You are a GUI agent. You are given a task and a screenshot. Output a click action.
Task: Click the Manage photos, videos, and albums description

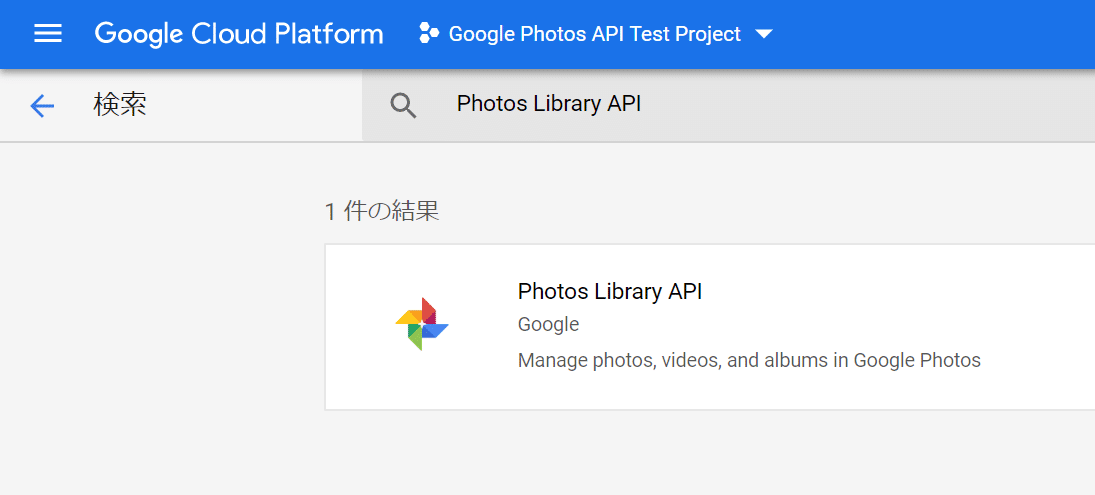coord(749,360)
